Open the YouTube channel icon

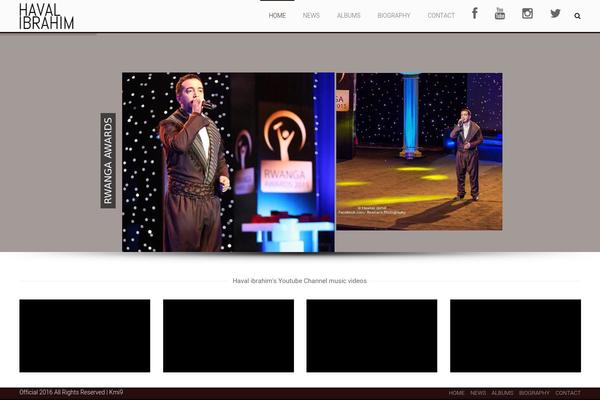click(500, 13)
